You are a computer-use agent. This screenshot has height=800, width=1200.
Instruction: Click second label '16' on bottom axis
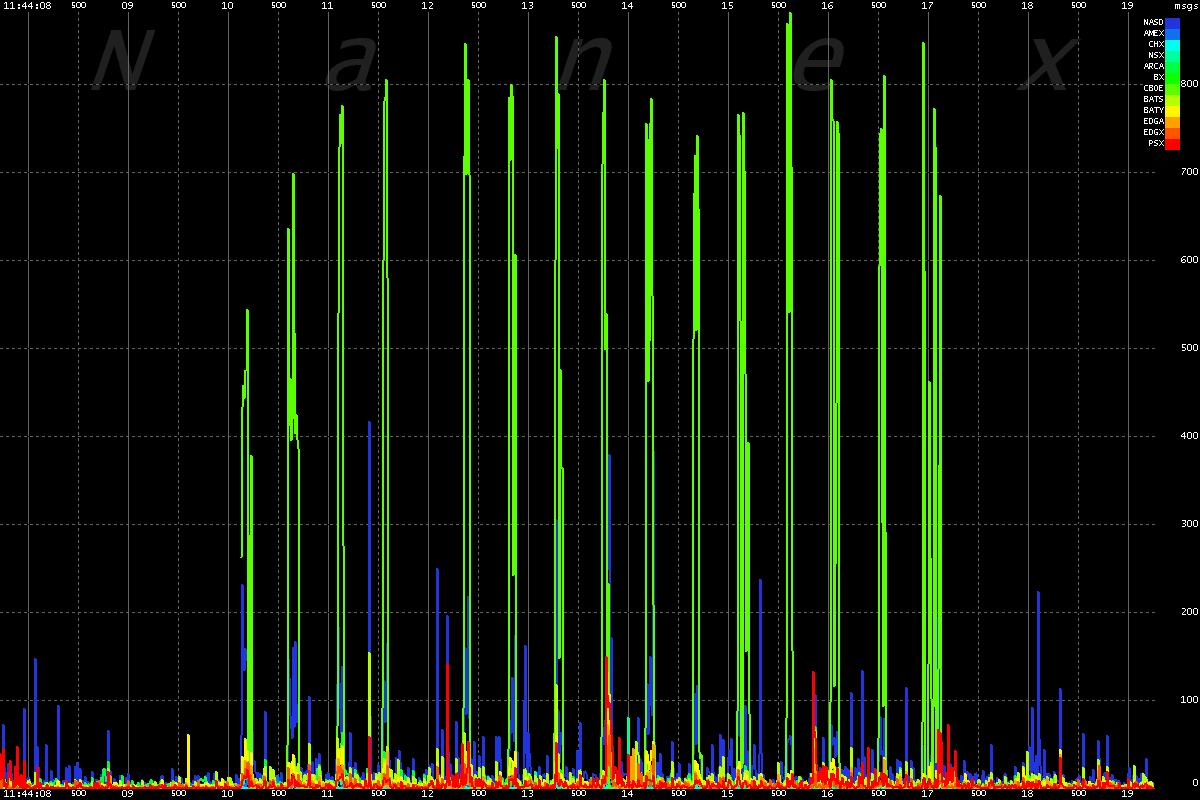(827, 794)
